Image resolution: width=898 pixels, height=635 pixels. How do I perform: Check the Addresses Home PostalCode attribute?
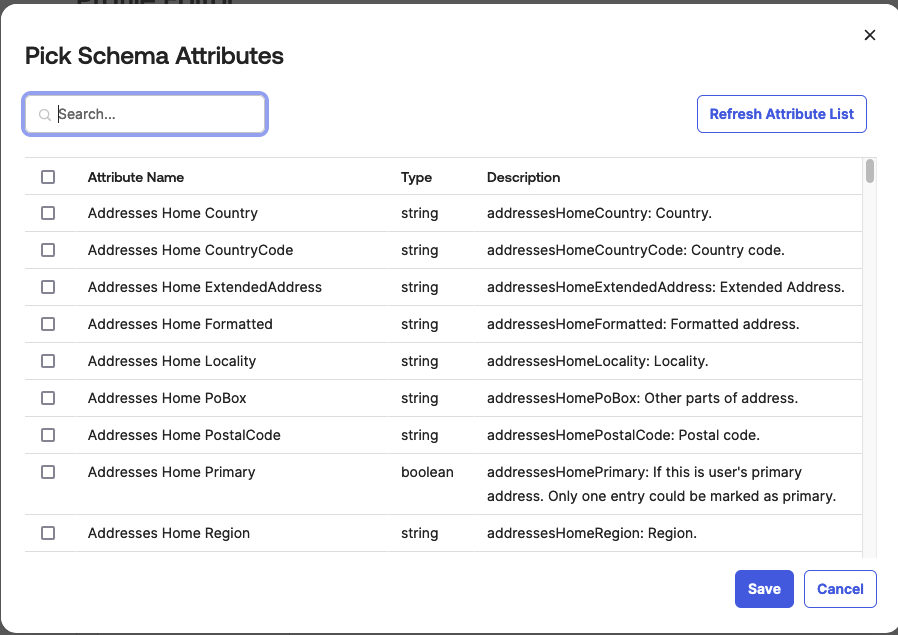(x=47, y=435)
